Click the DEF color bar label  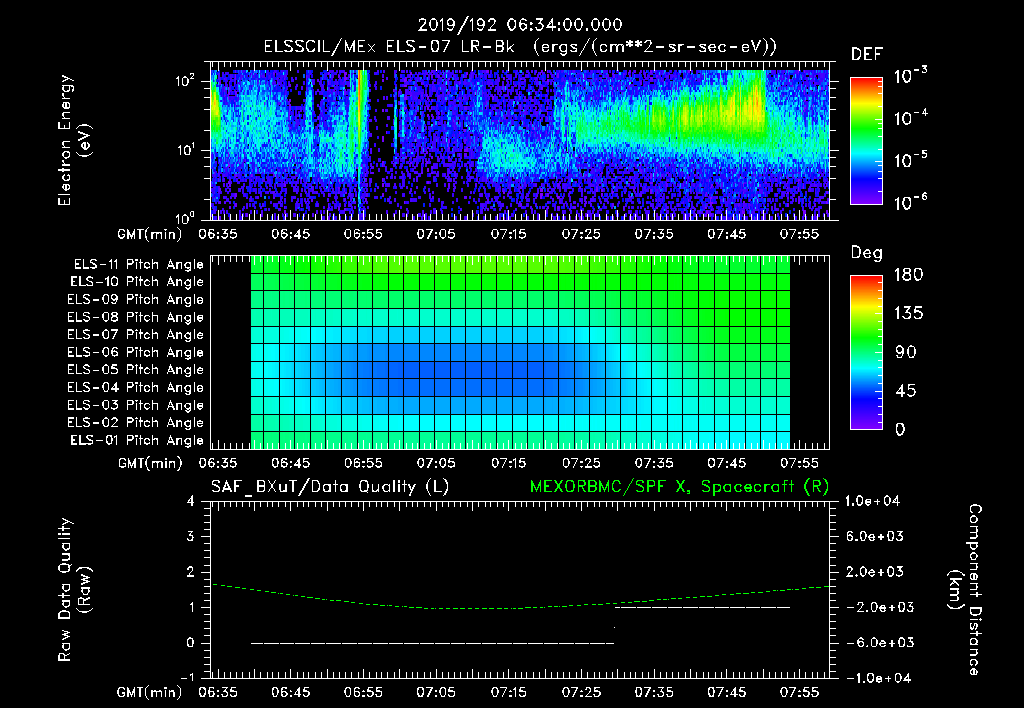[867, 55]
